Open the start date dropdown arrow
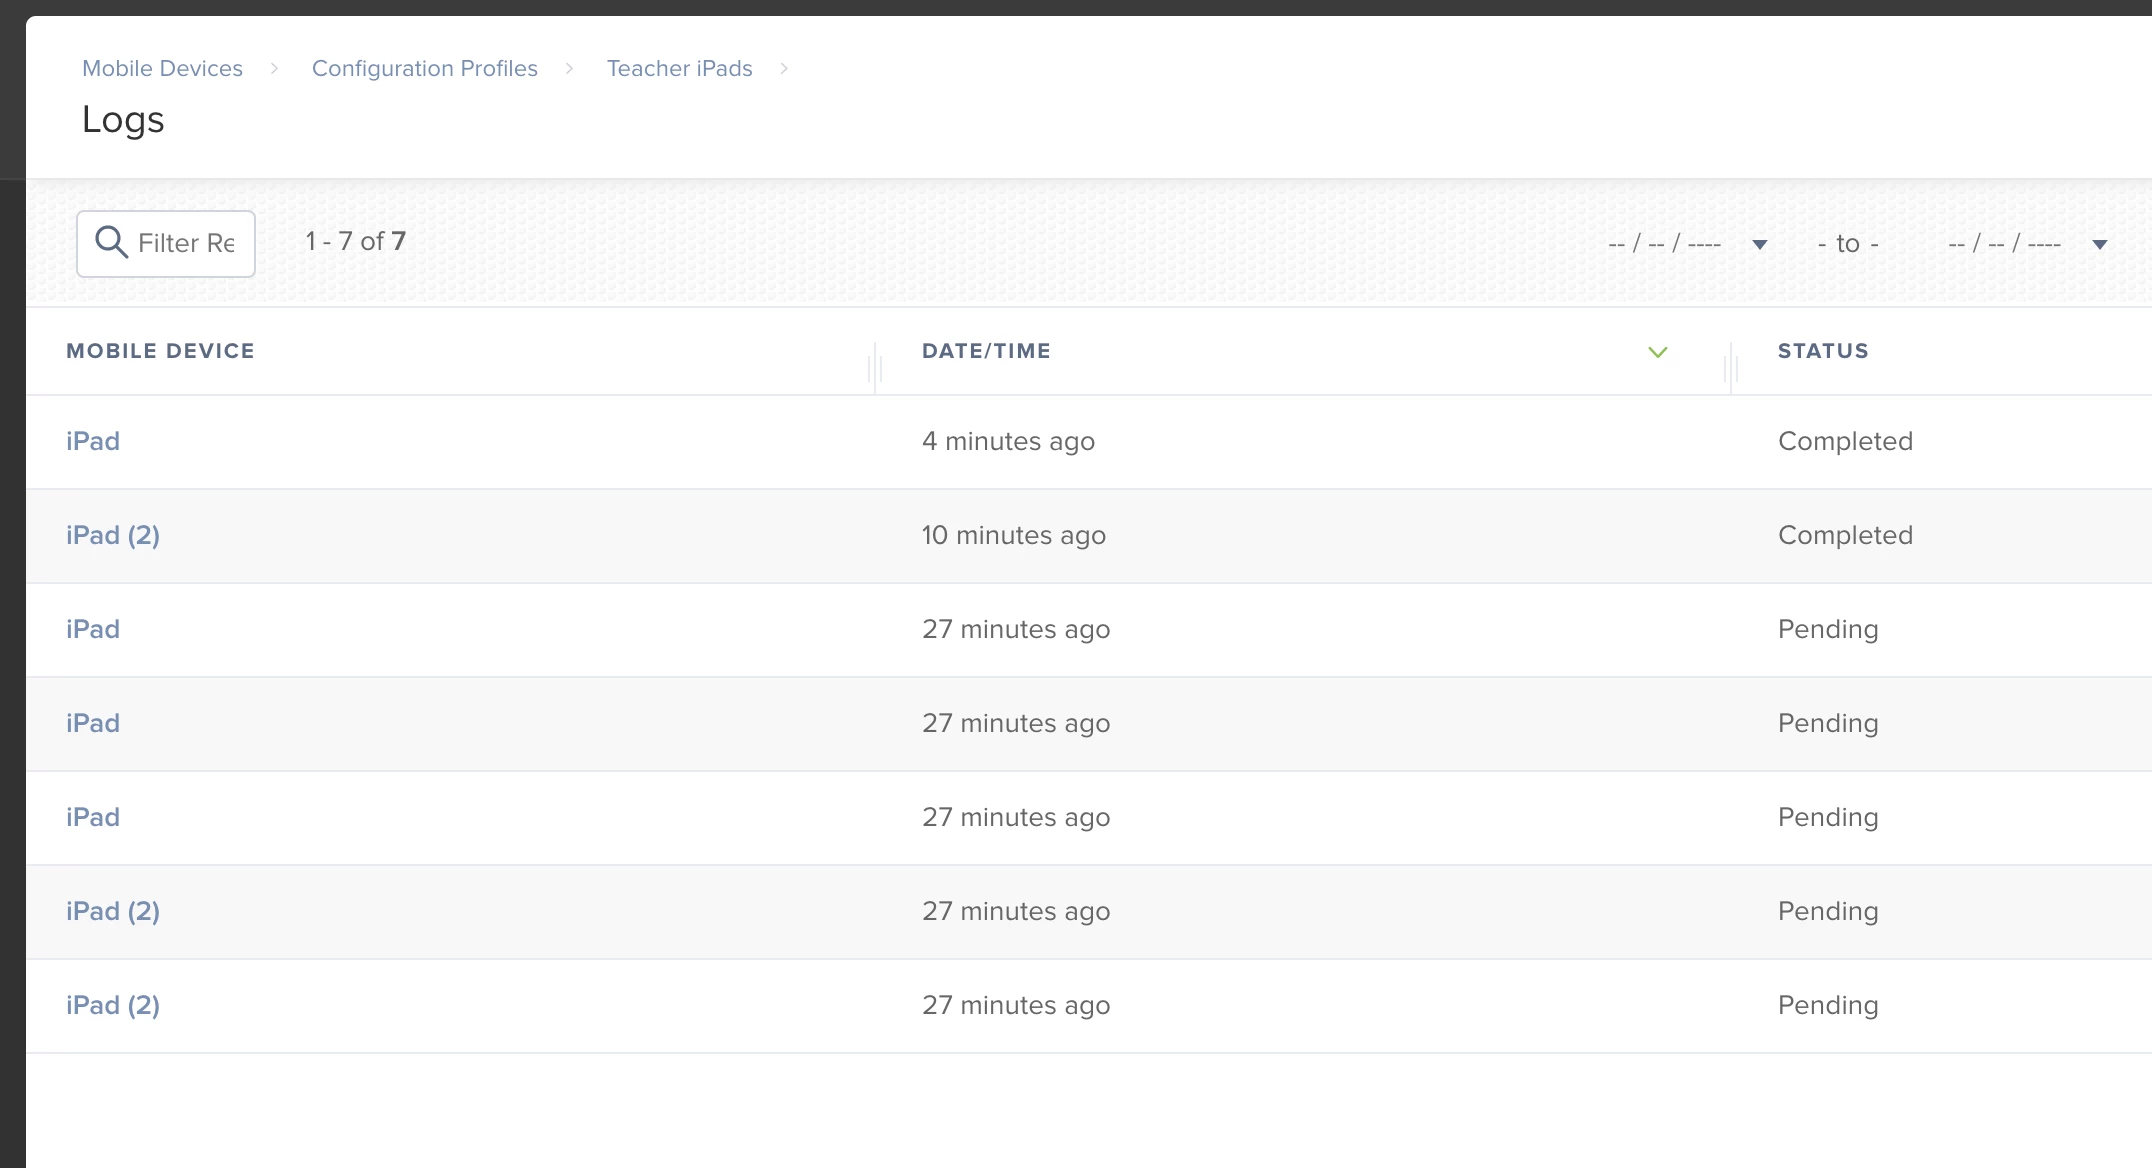 pyautogui.click(x=1760, y=245)
